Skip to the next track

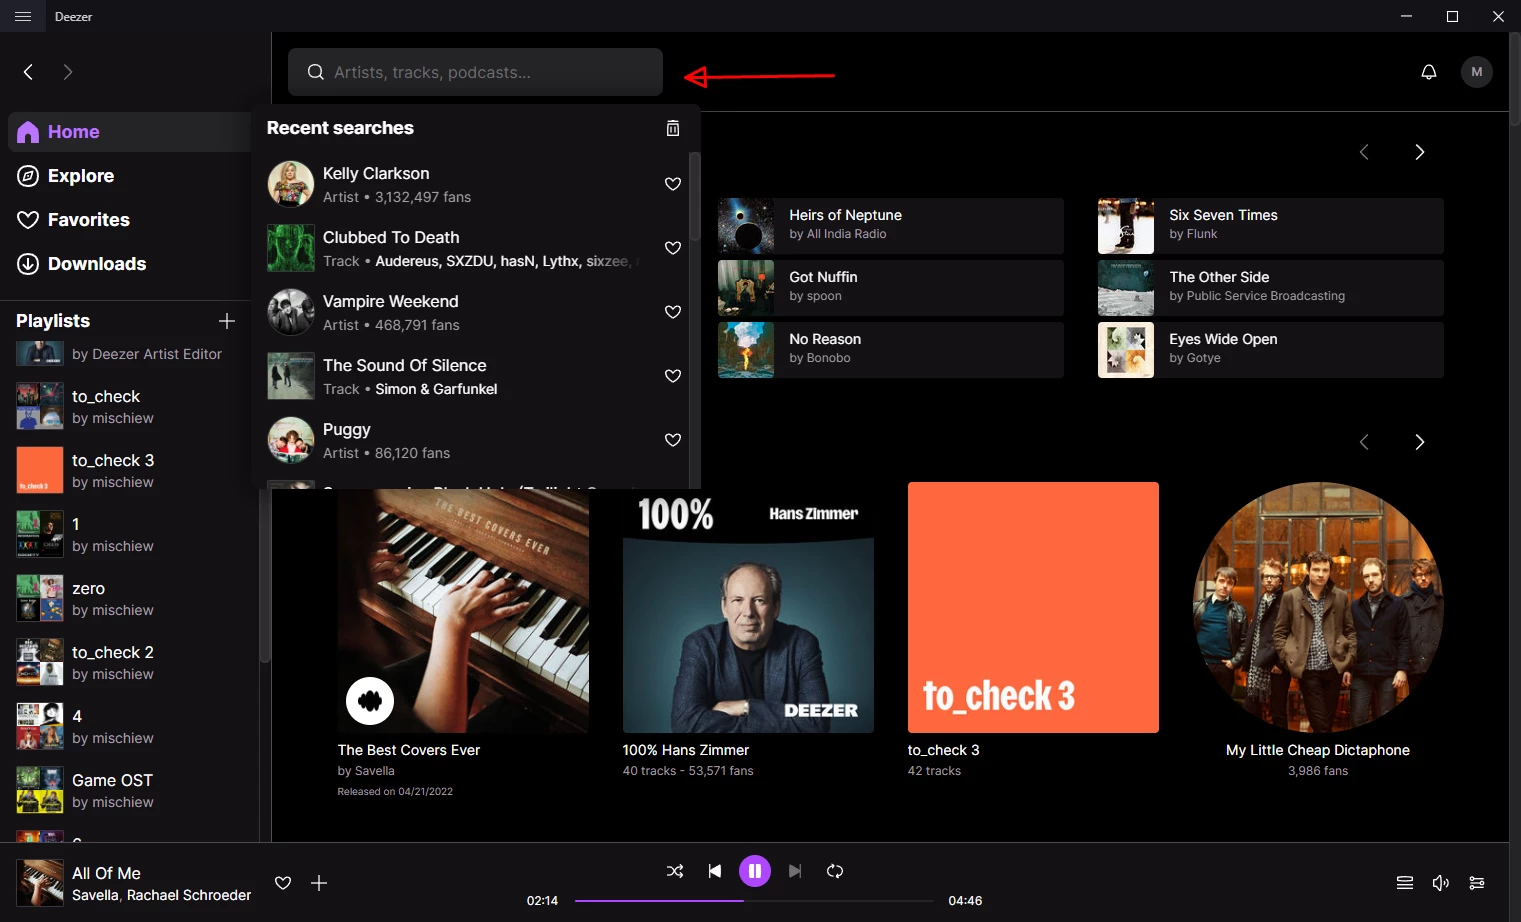pyautogui.click(x=795, y=871)
